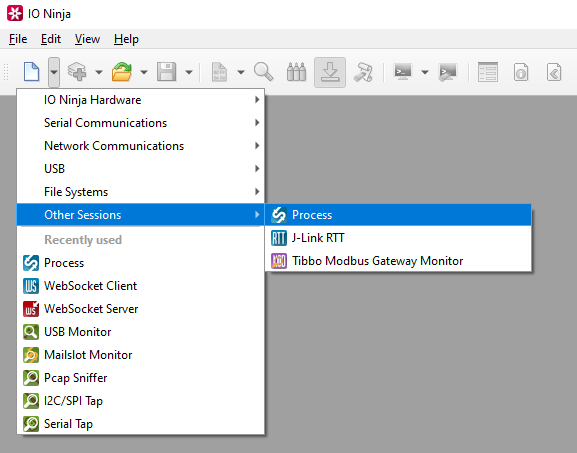Expand the add layer dropdown arrow
The width and height of the screenshot is (577, 453).
coord(99,72)
